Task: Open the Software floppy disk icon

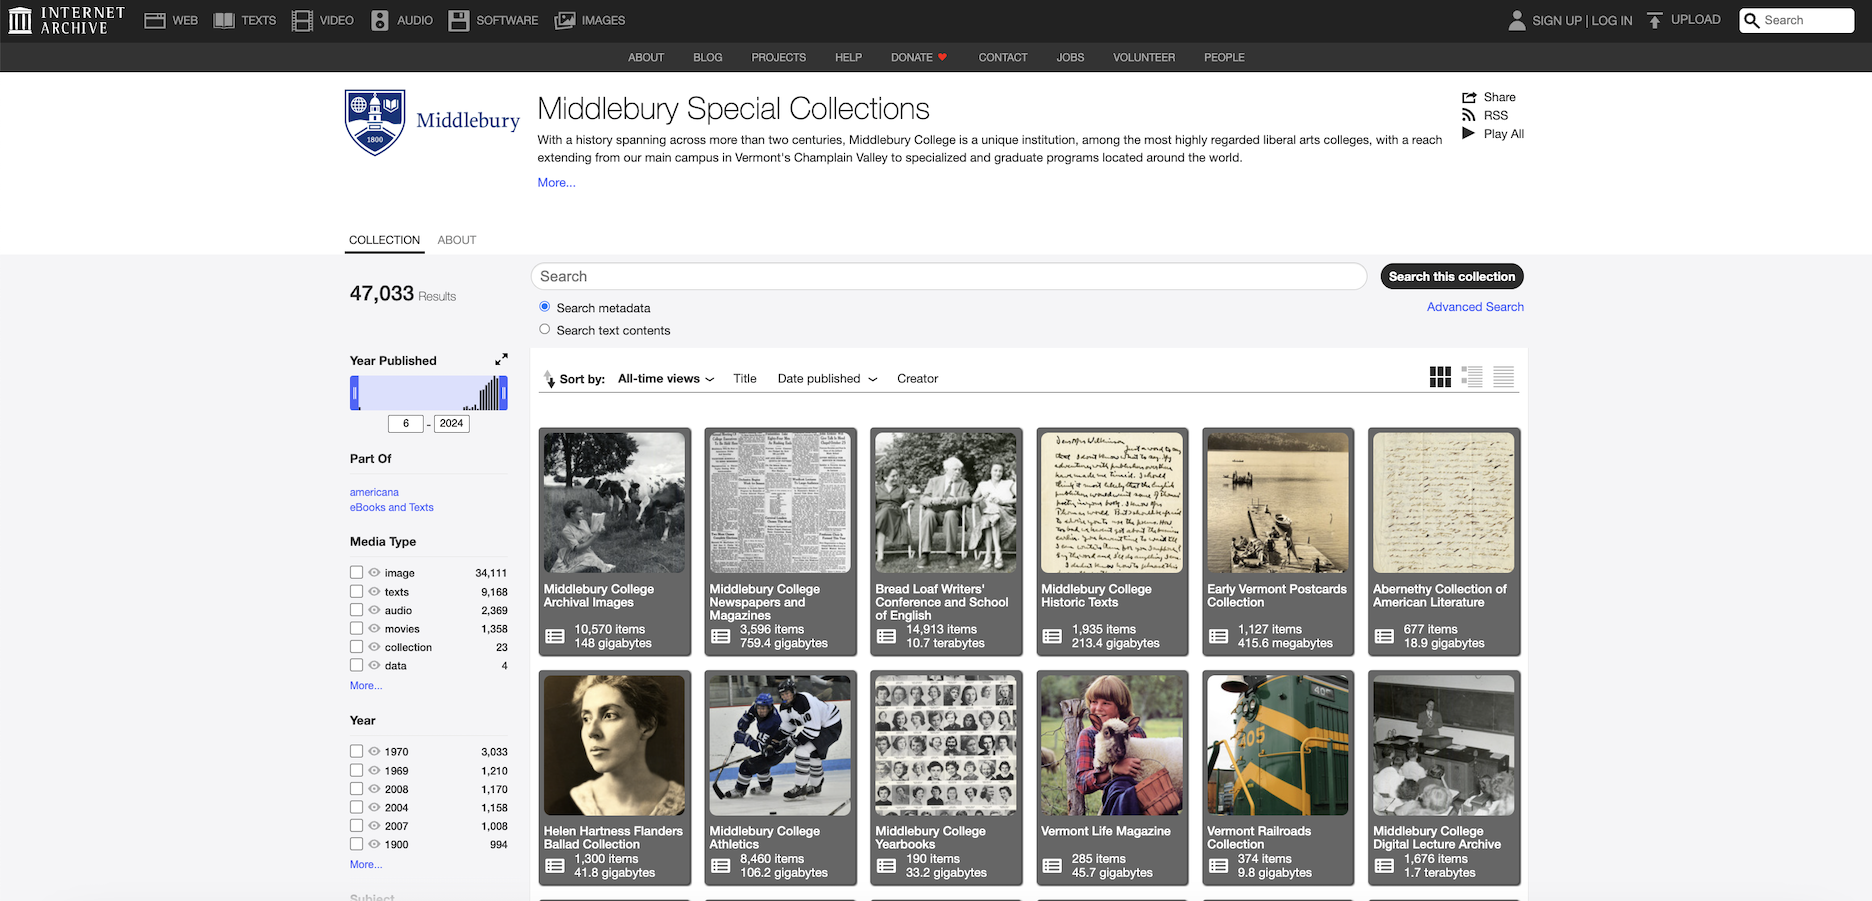Action: [459, 20]
